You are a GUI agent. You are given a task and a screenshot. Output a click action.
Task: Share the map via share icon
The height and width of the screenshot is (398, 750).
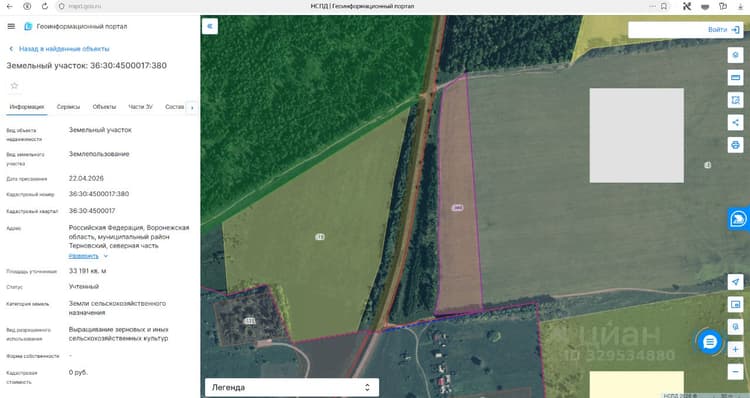click(735, 122)
